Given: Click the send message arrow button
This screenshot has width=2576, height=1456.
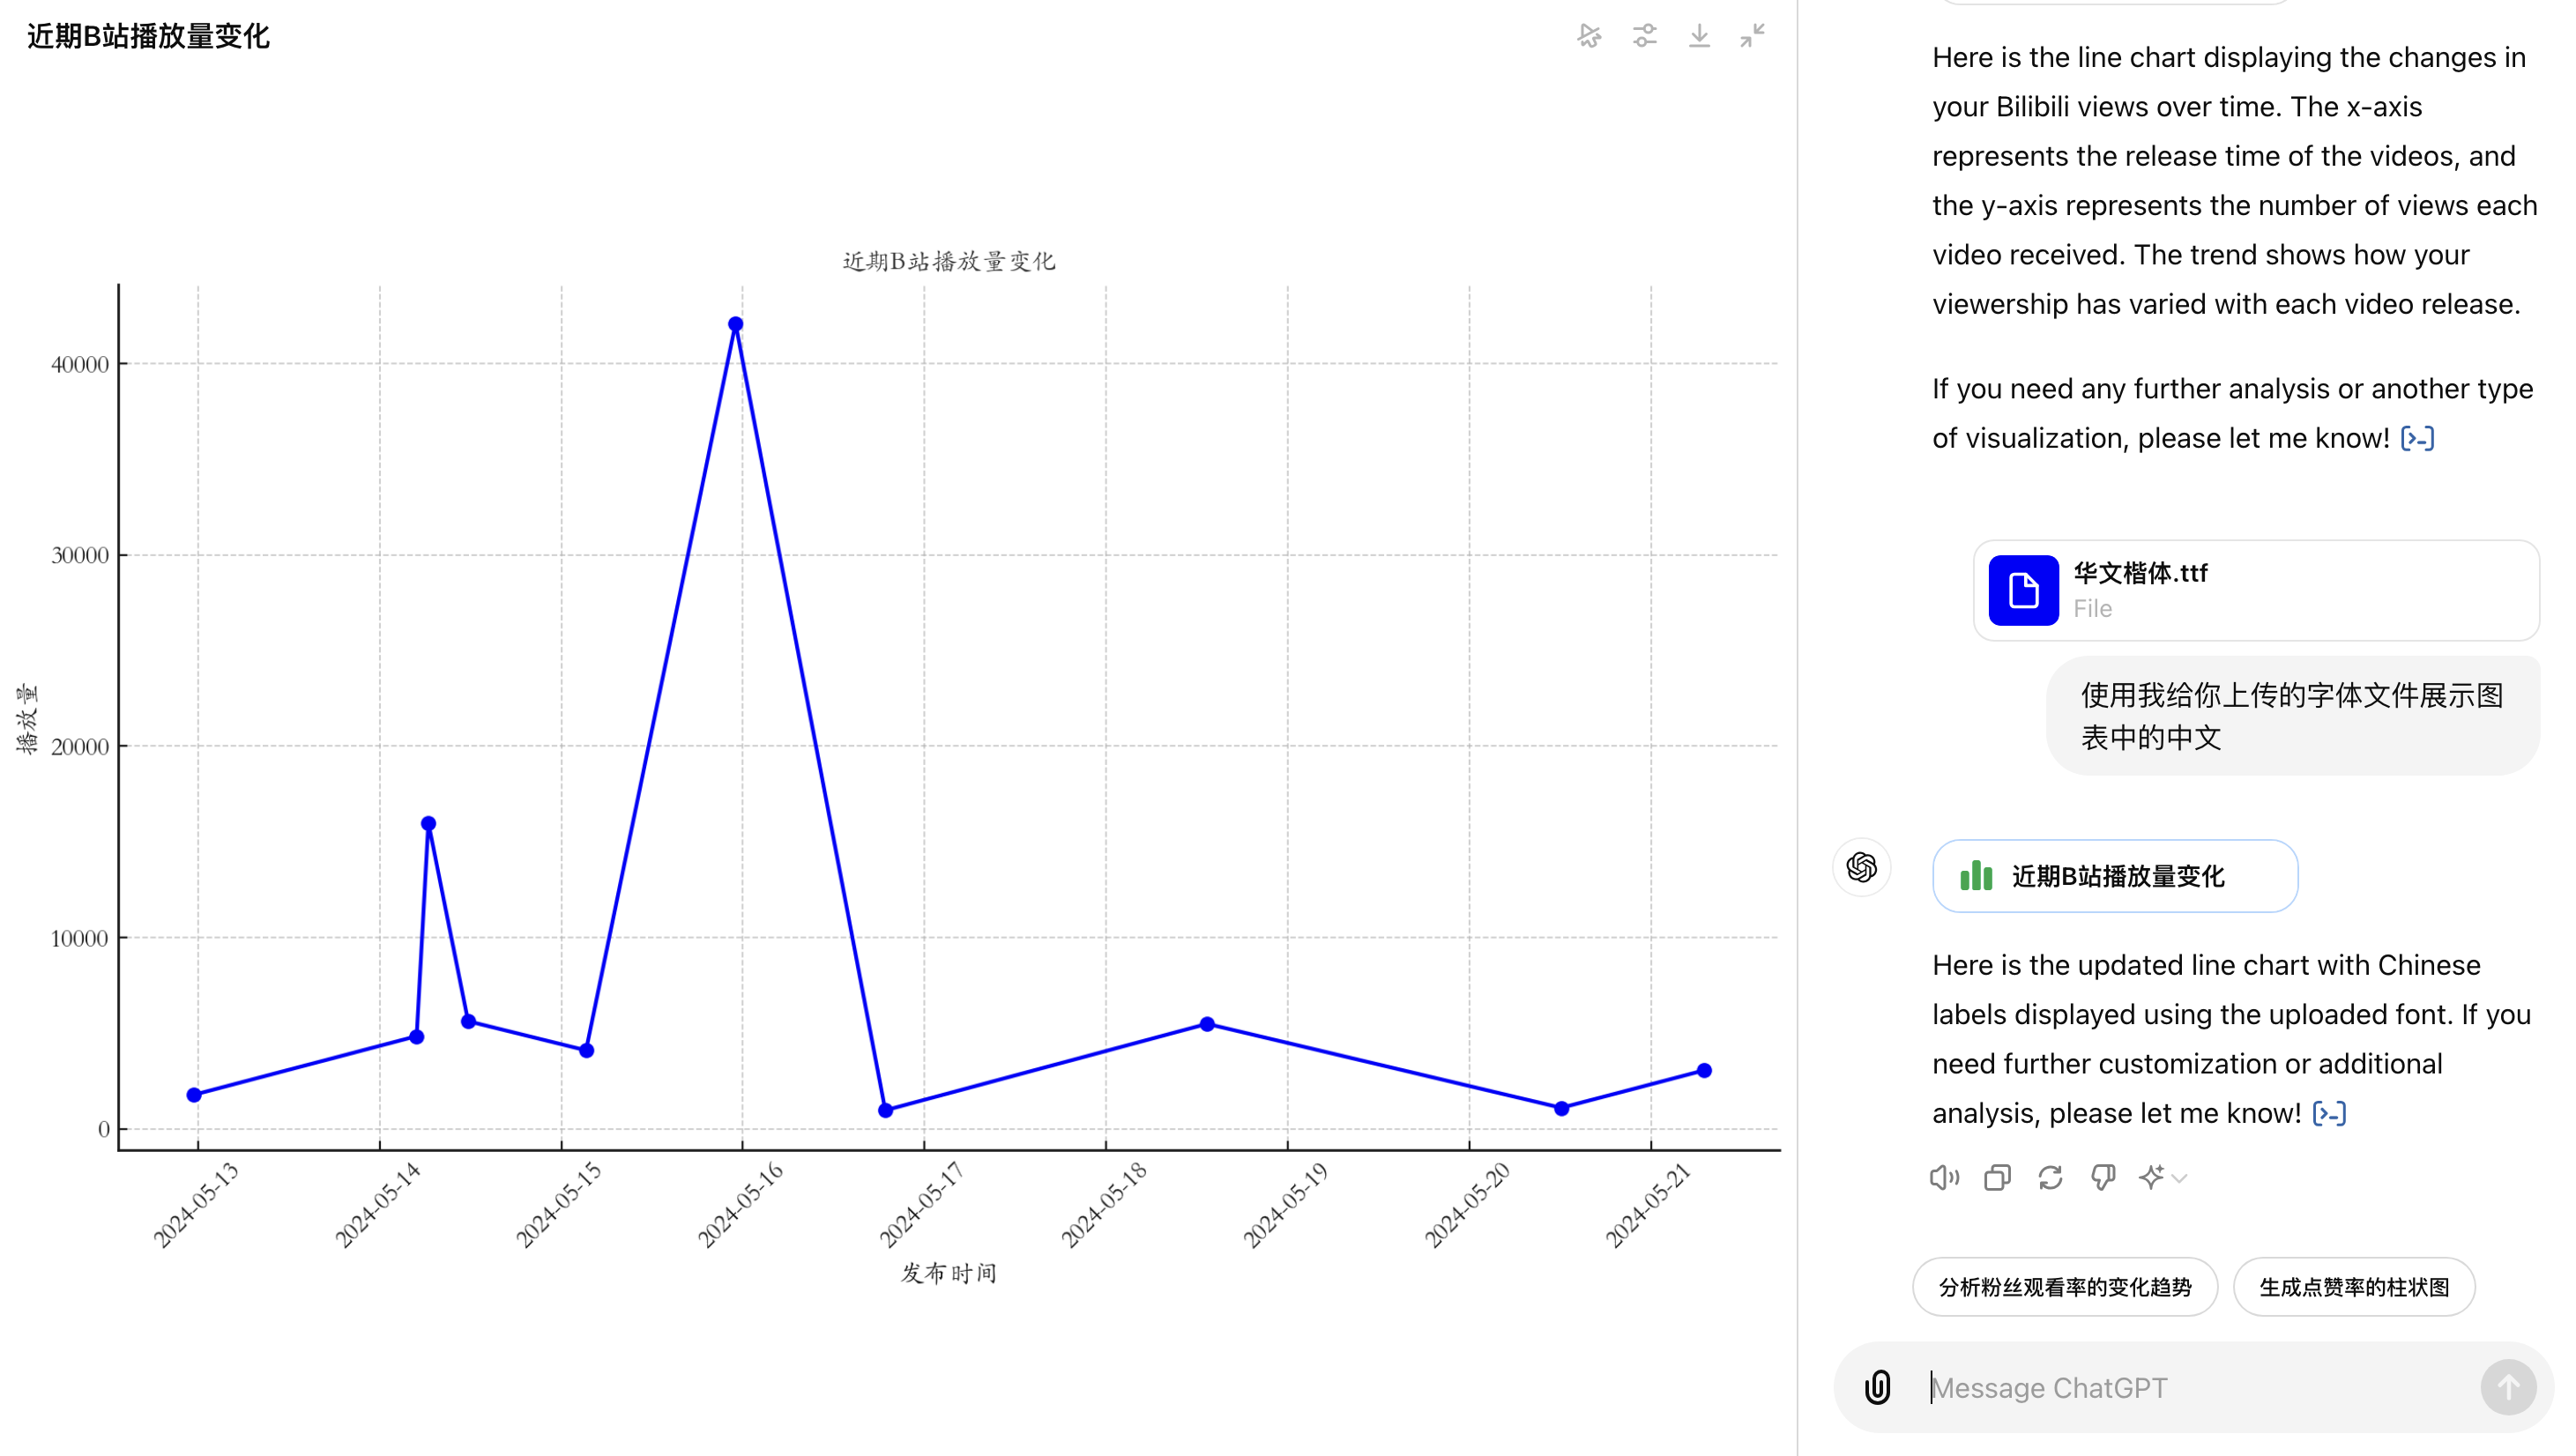Looking at the screenshot, I should click(x=2508, y=1388).
